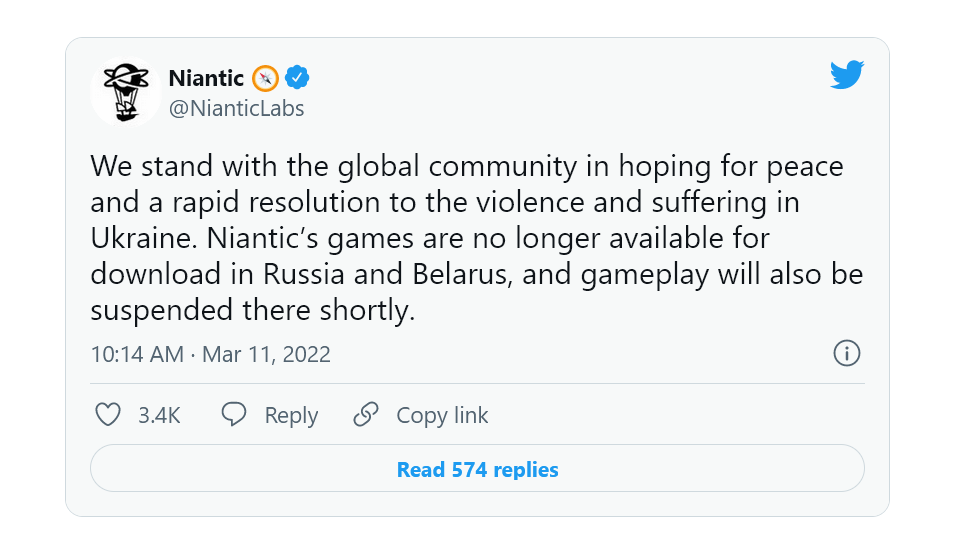This screenshot has width=972, height=555.
Task: Open Read 574 replies
Action: tap(477, 469)
